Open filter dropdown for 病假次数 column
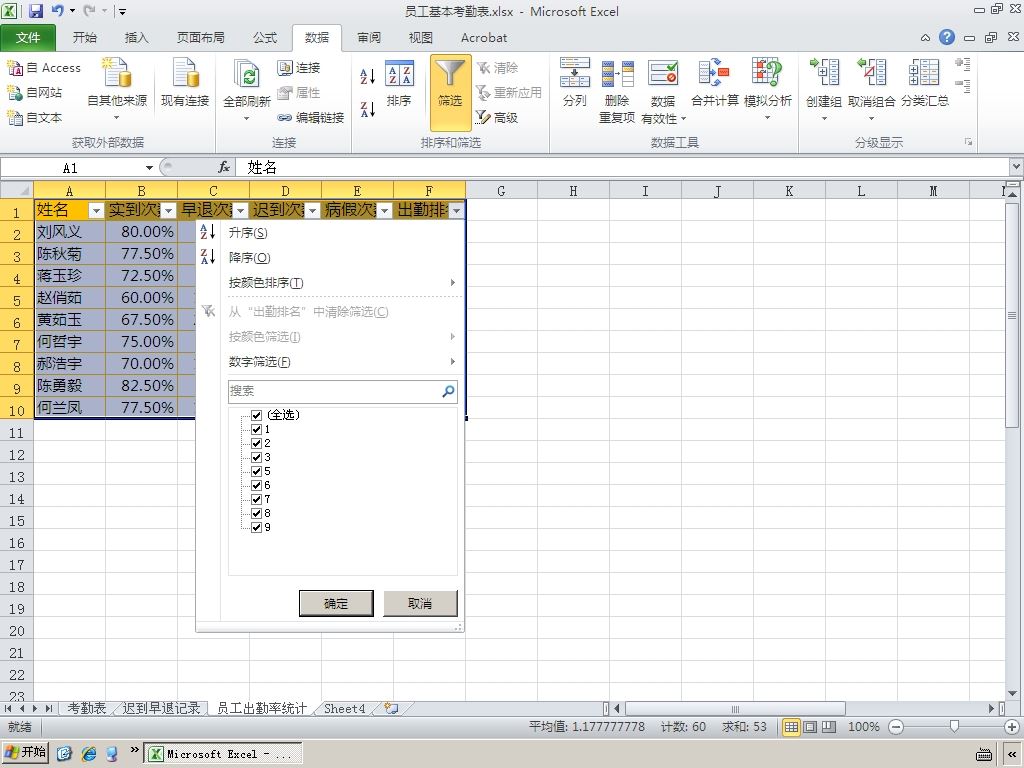 385,210
